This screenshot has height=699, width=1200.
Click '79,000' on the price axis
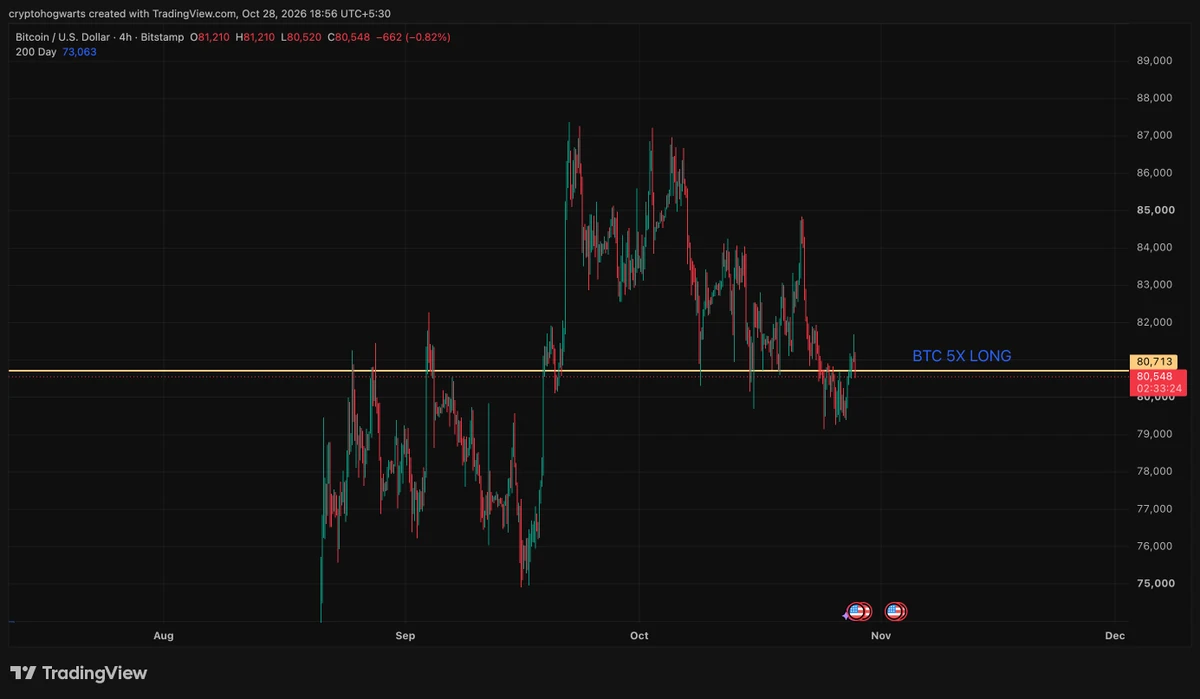point(1155,434)
